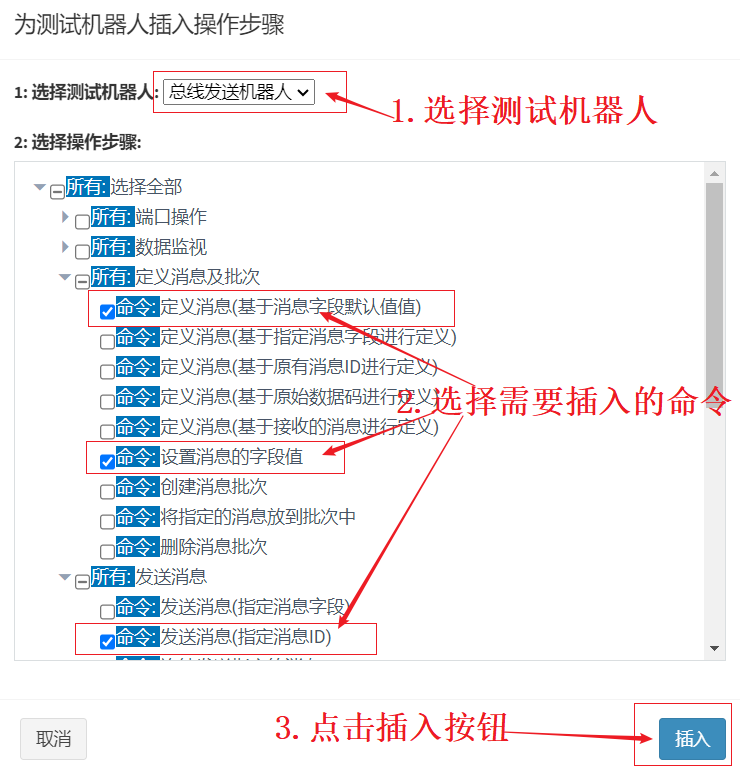Screen dimensions: 740x771
Task: Open the 总线发送机器人 robot dropdown
Action: click(x=239, y=92)
